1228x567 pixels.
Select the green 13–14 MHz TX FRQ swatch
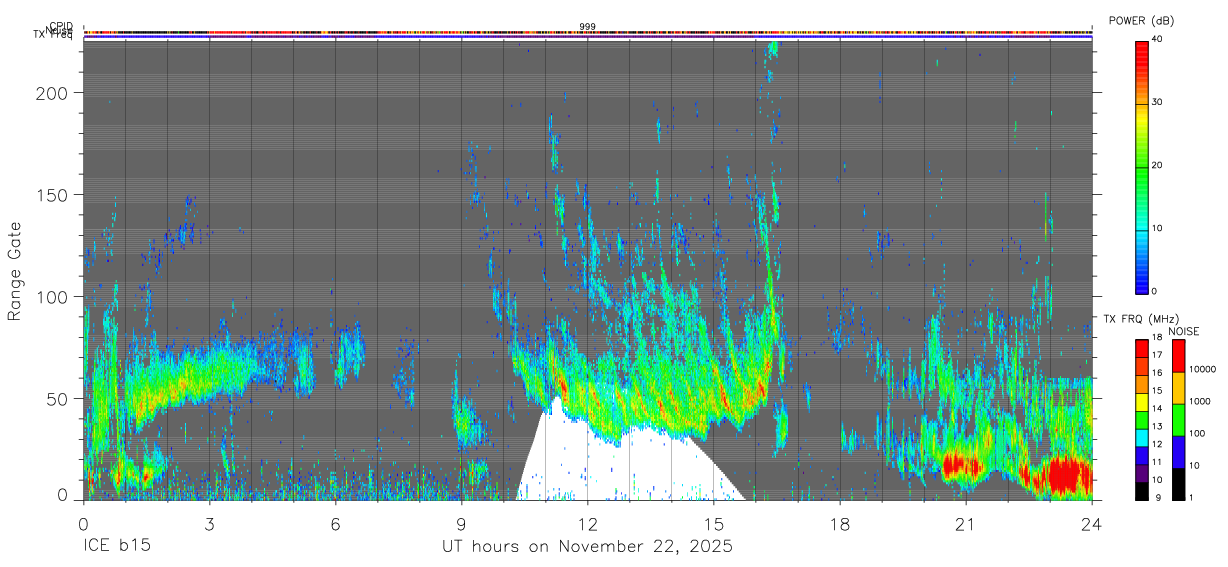tap(1141, 420)
